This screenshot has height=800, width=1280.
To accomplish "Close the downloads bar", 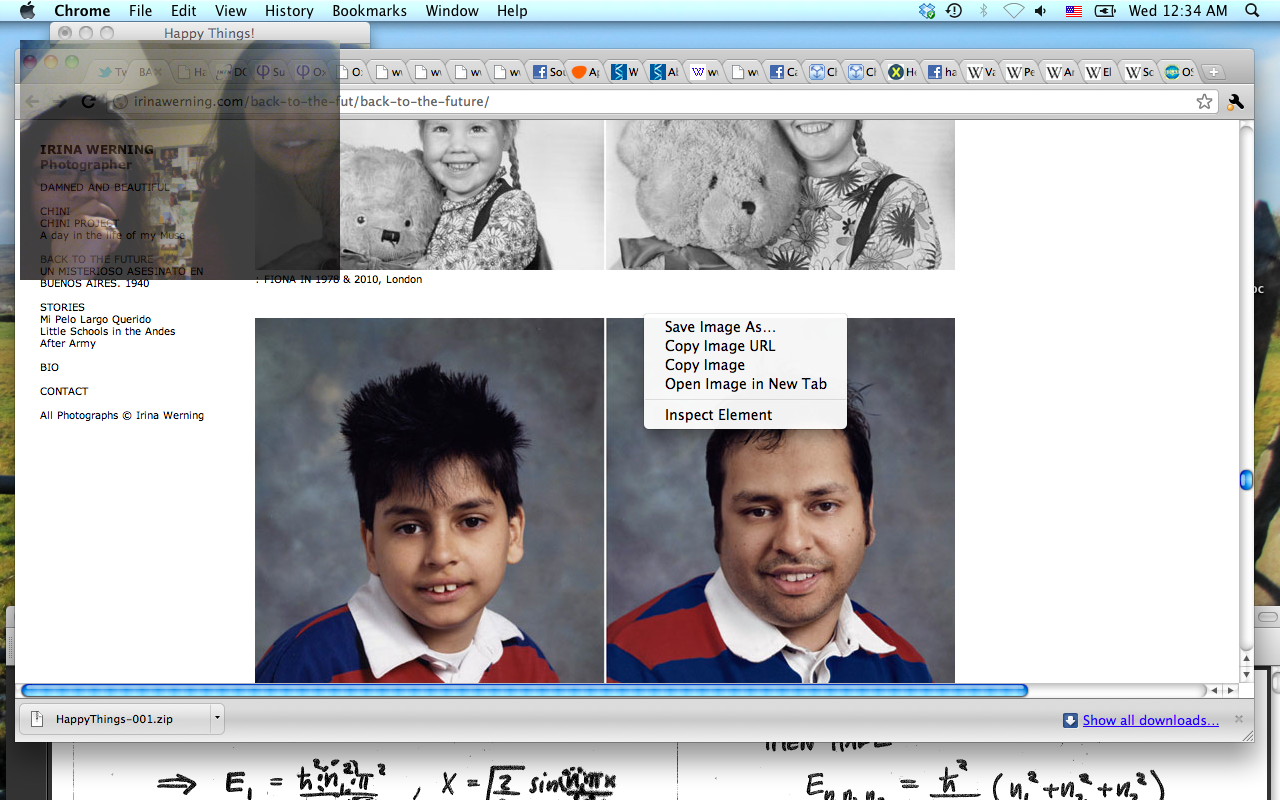I will coord(1239,719).
